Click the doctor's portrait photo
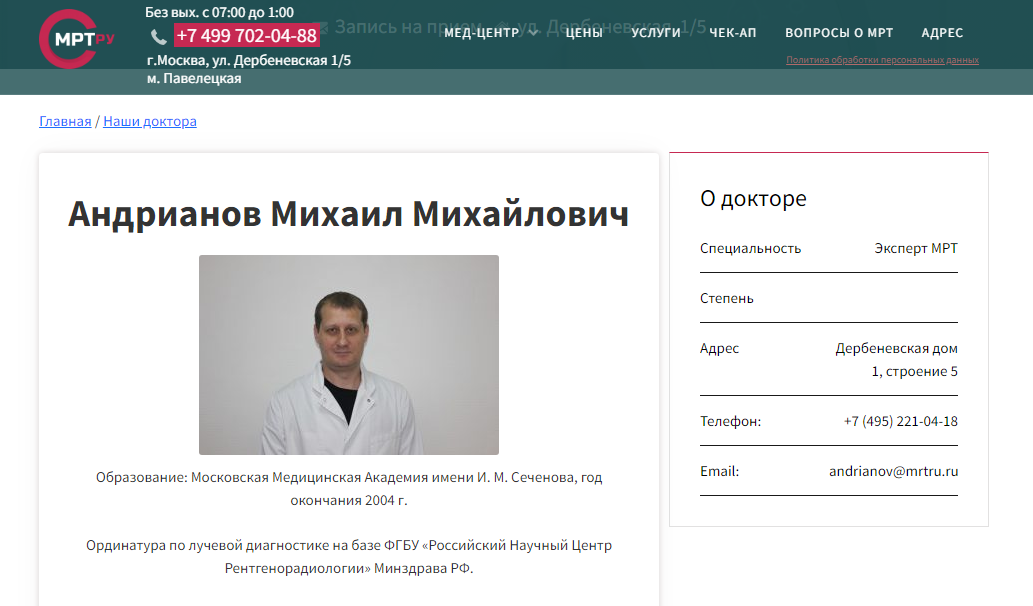 tap(349, 354)
